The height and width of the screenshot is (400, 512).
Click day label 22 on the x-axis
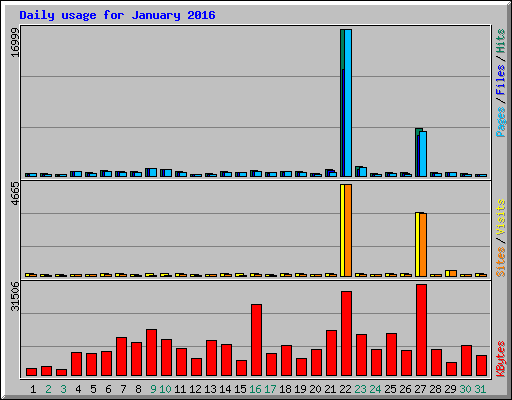(345, 389)
